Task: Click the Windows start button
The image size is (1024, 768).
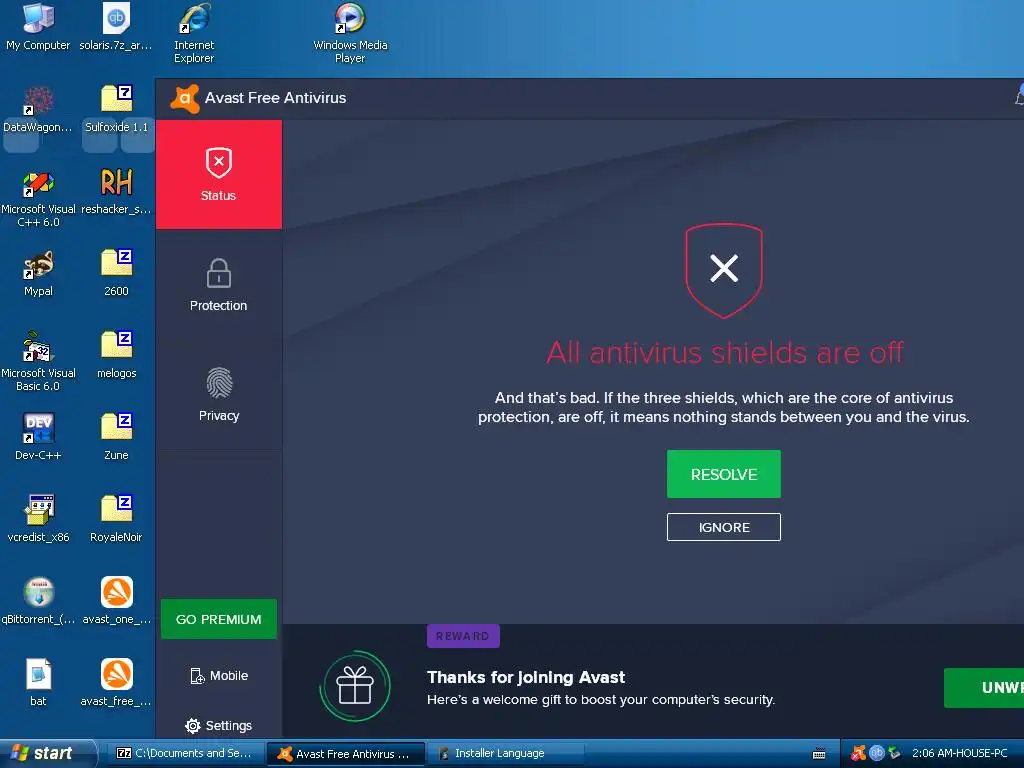Action: point(47,754)
